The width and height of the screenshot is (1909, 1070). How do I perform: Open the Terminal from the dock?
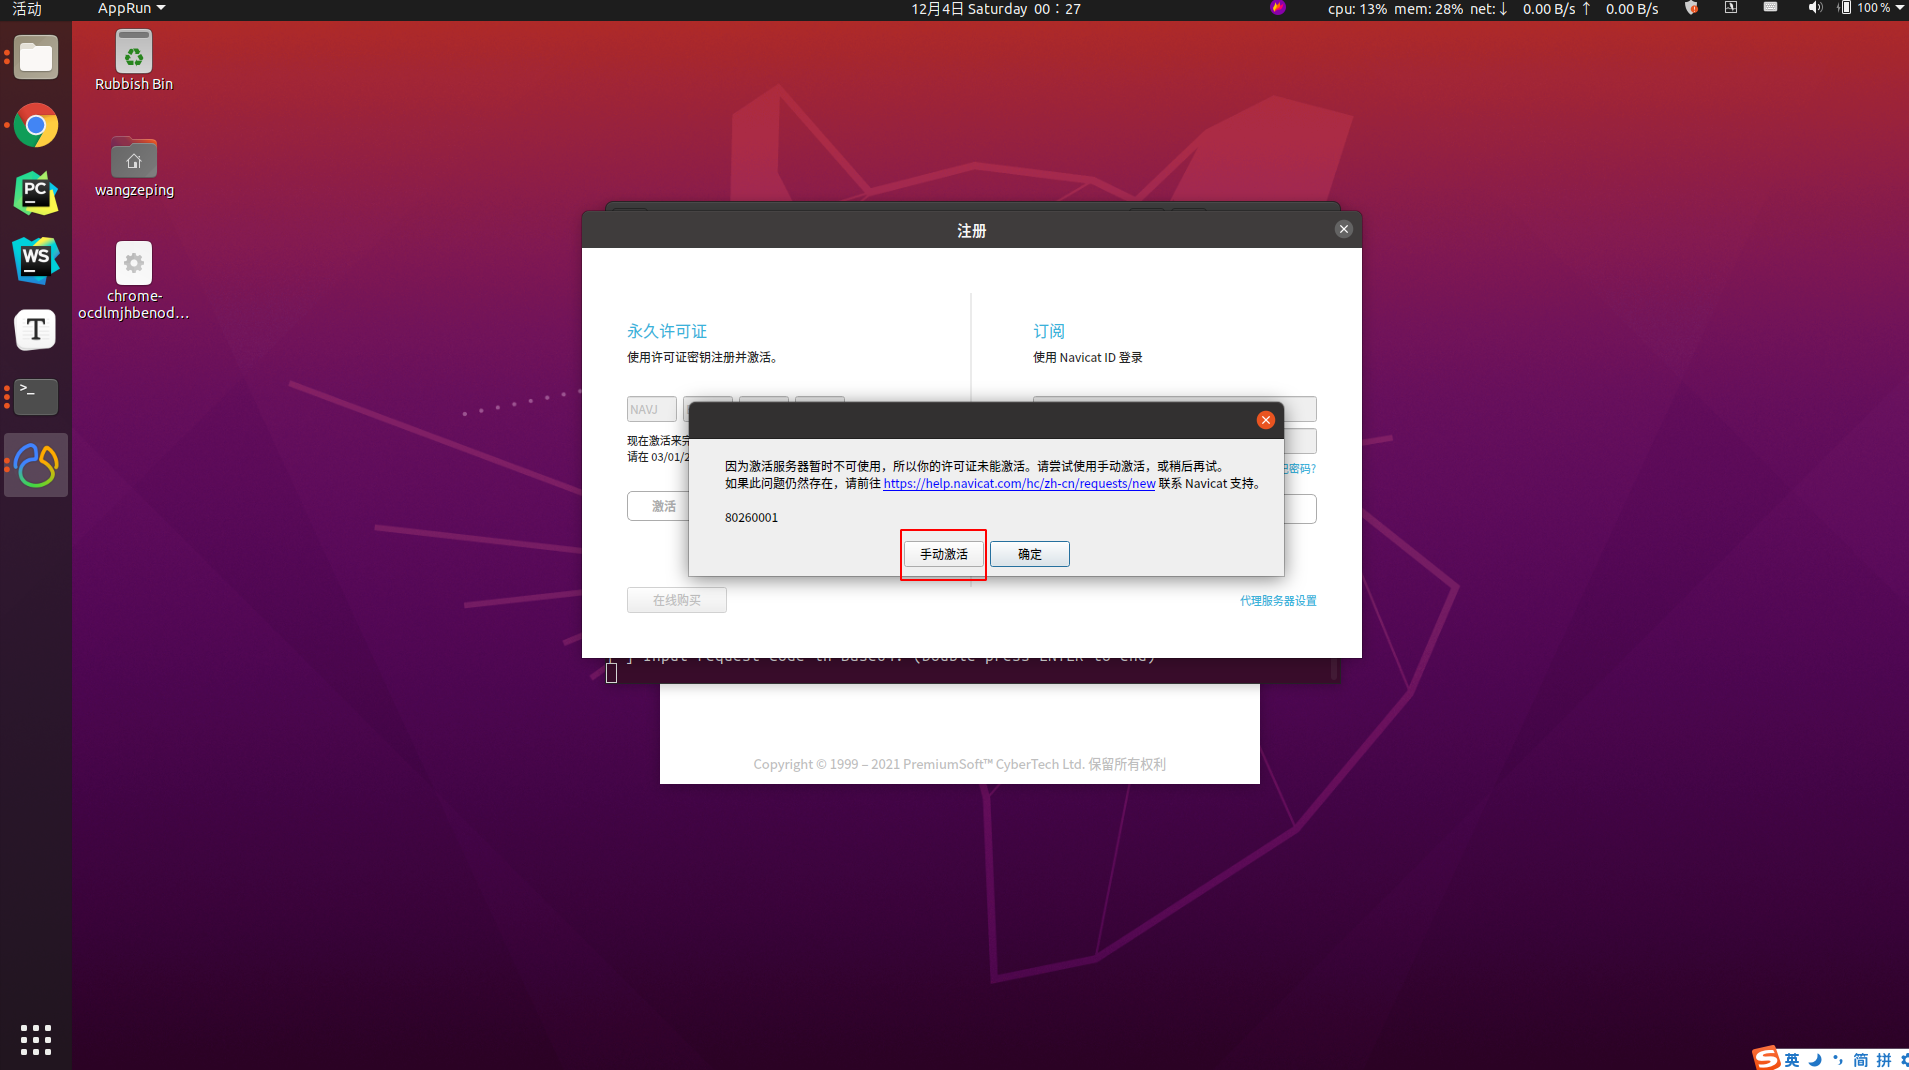(x=36, y=397)
